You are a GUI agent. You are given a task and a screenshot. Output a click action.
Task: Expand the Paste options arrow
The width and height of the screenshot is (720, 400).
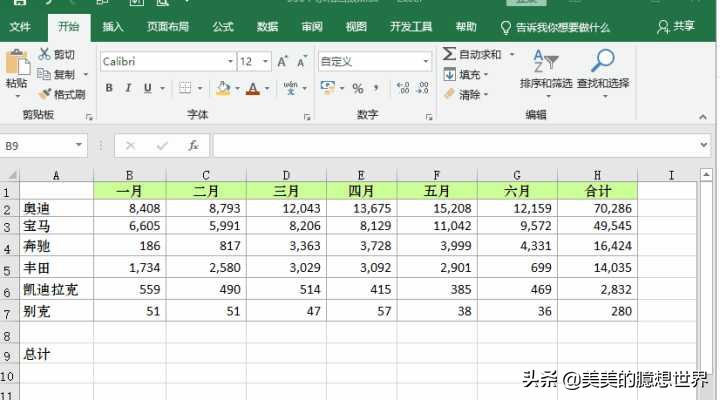(x=17, y=96)
